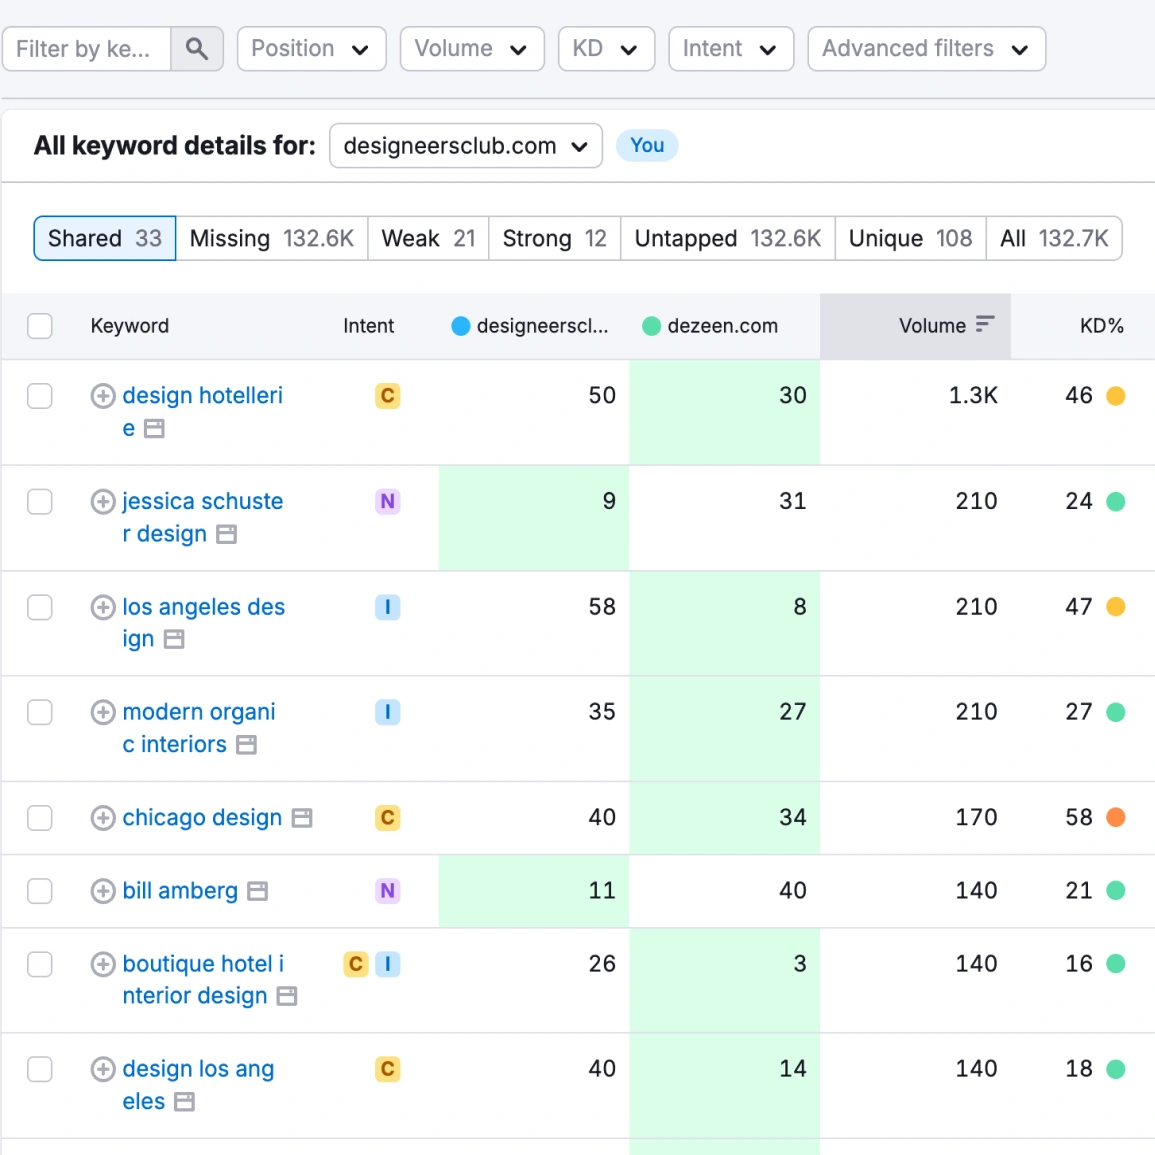
Task: Sort by Volume using the sort icon
Action: tap(986, 325)
